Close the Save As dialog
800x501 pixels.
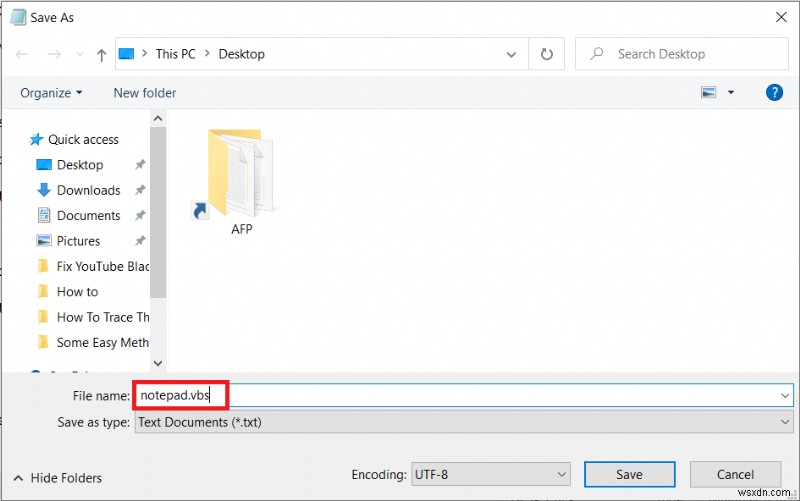tap(781, 17)
